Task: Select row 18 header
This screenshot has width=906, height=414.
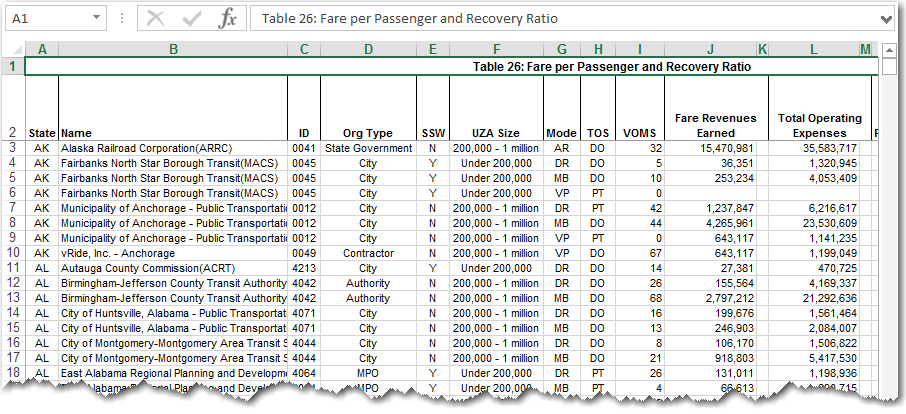Action: [13, 373]
